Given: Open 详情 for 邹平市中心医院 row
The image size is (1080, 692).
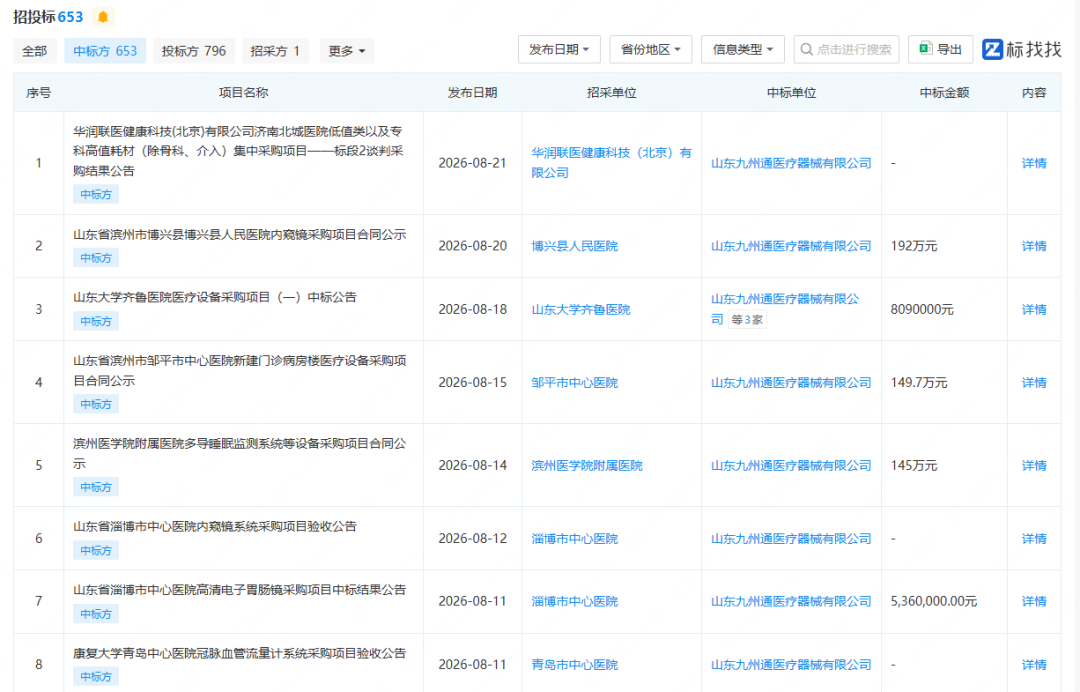Looking at the screenshot, I should click(1034, 382).
